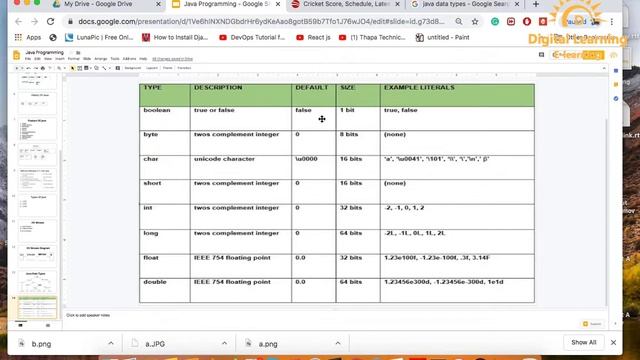Select the text box tool

[80, 68]
